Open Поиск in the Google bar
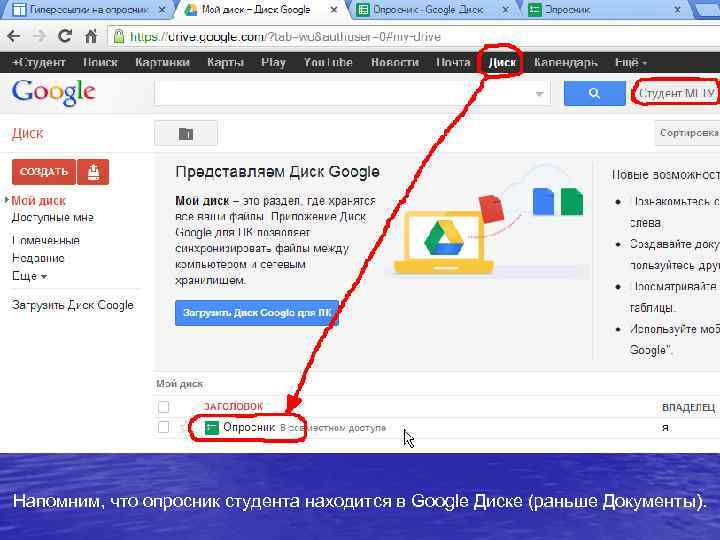The height and width of the screenshot is (540, 720). 100,62
